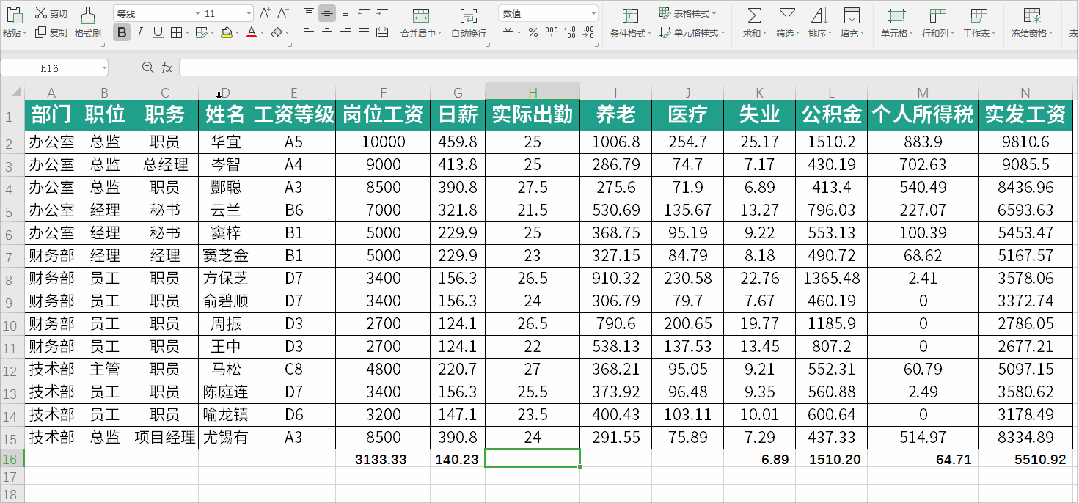Select cell with value 9810.6

(x=1025, y=142)
